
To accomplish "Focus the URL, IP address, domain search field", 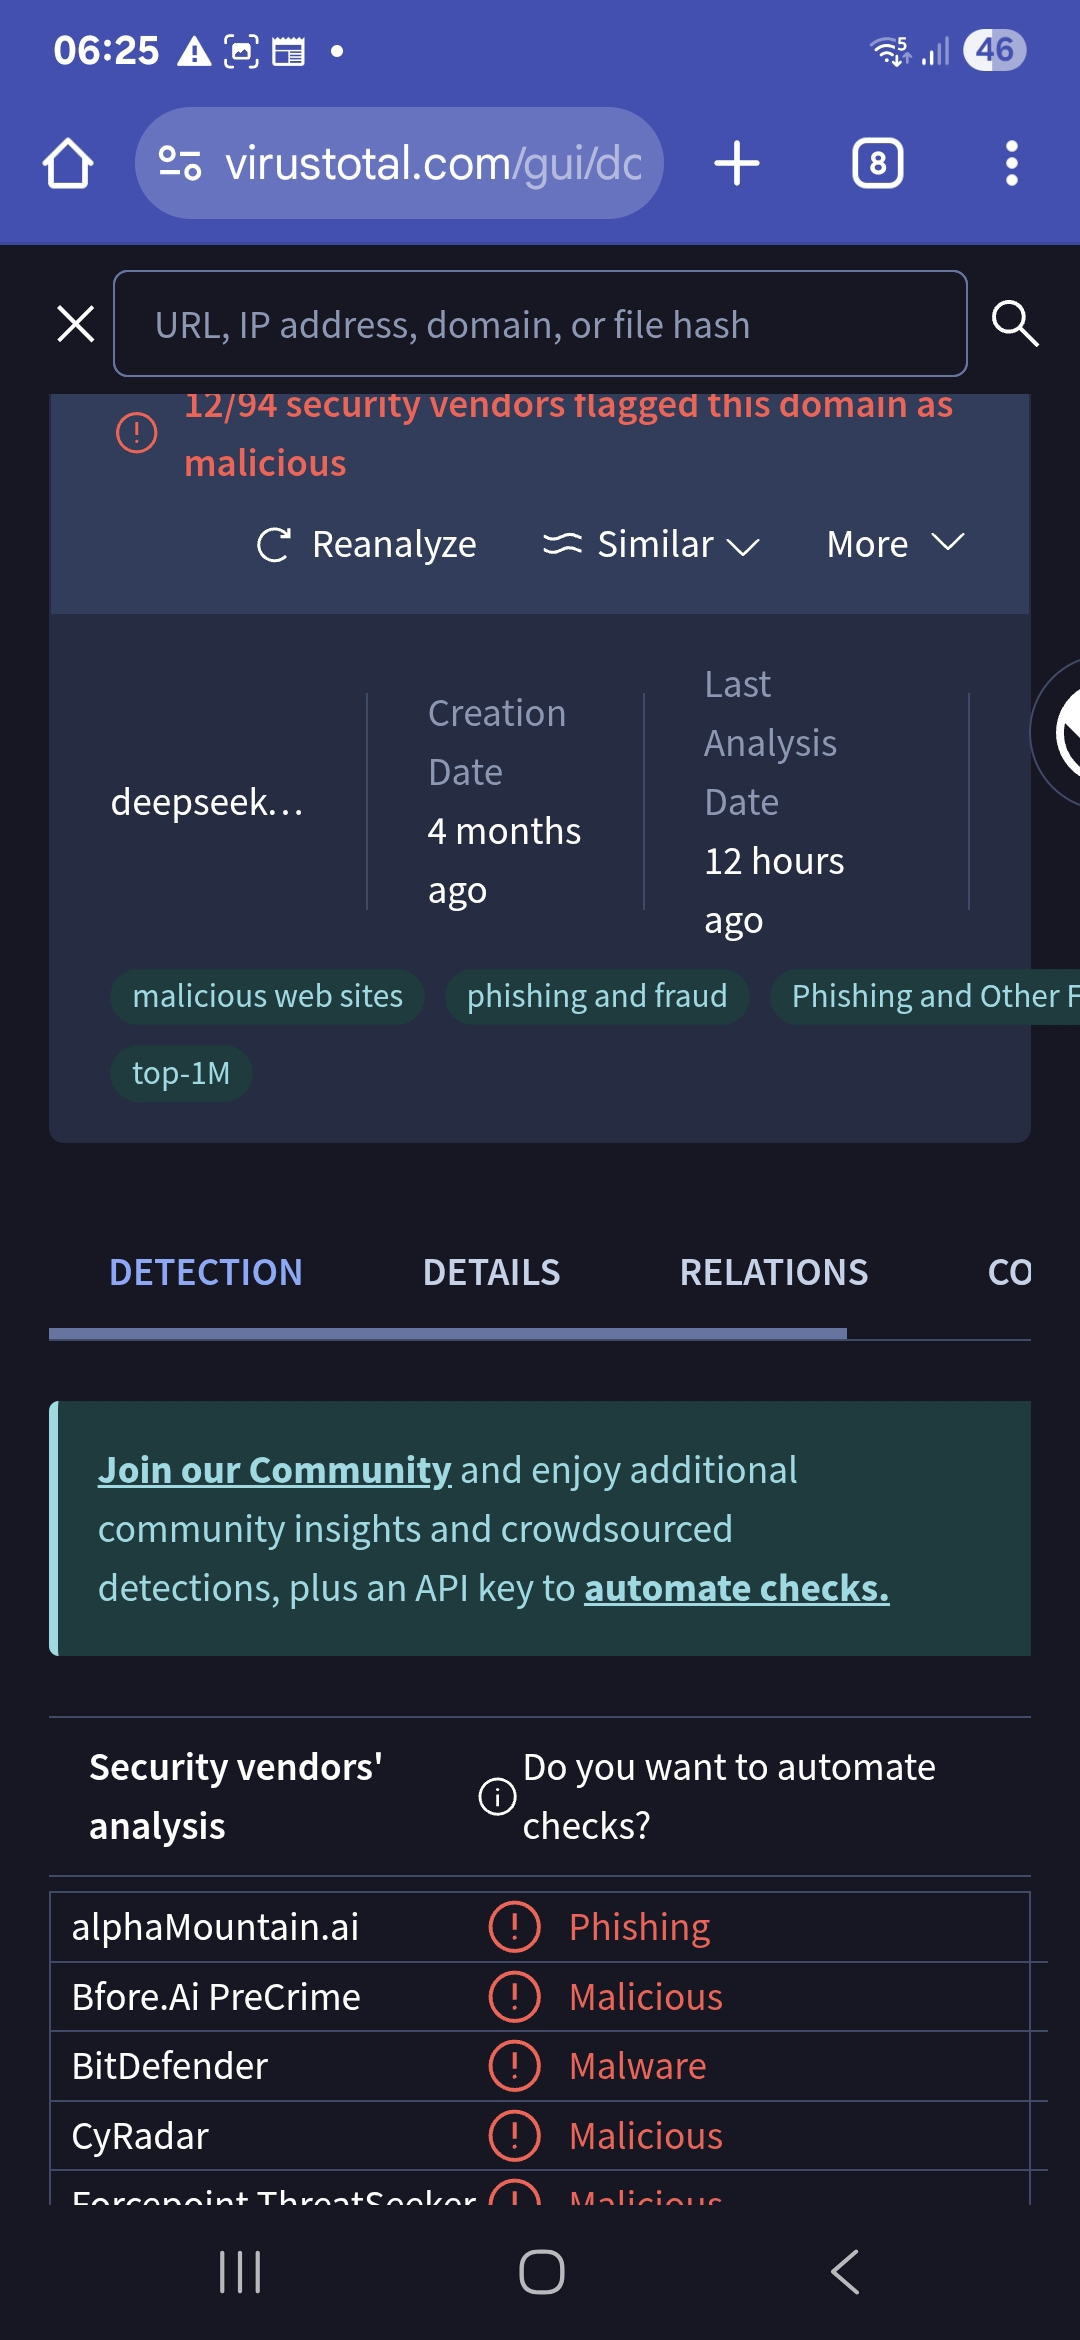I will pos(540,324).
